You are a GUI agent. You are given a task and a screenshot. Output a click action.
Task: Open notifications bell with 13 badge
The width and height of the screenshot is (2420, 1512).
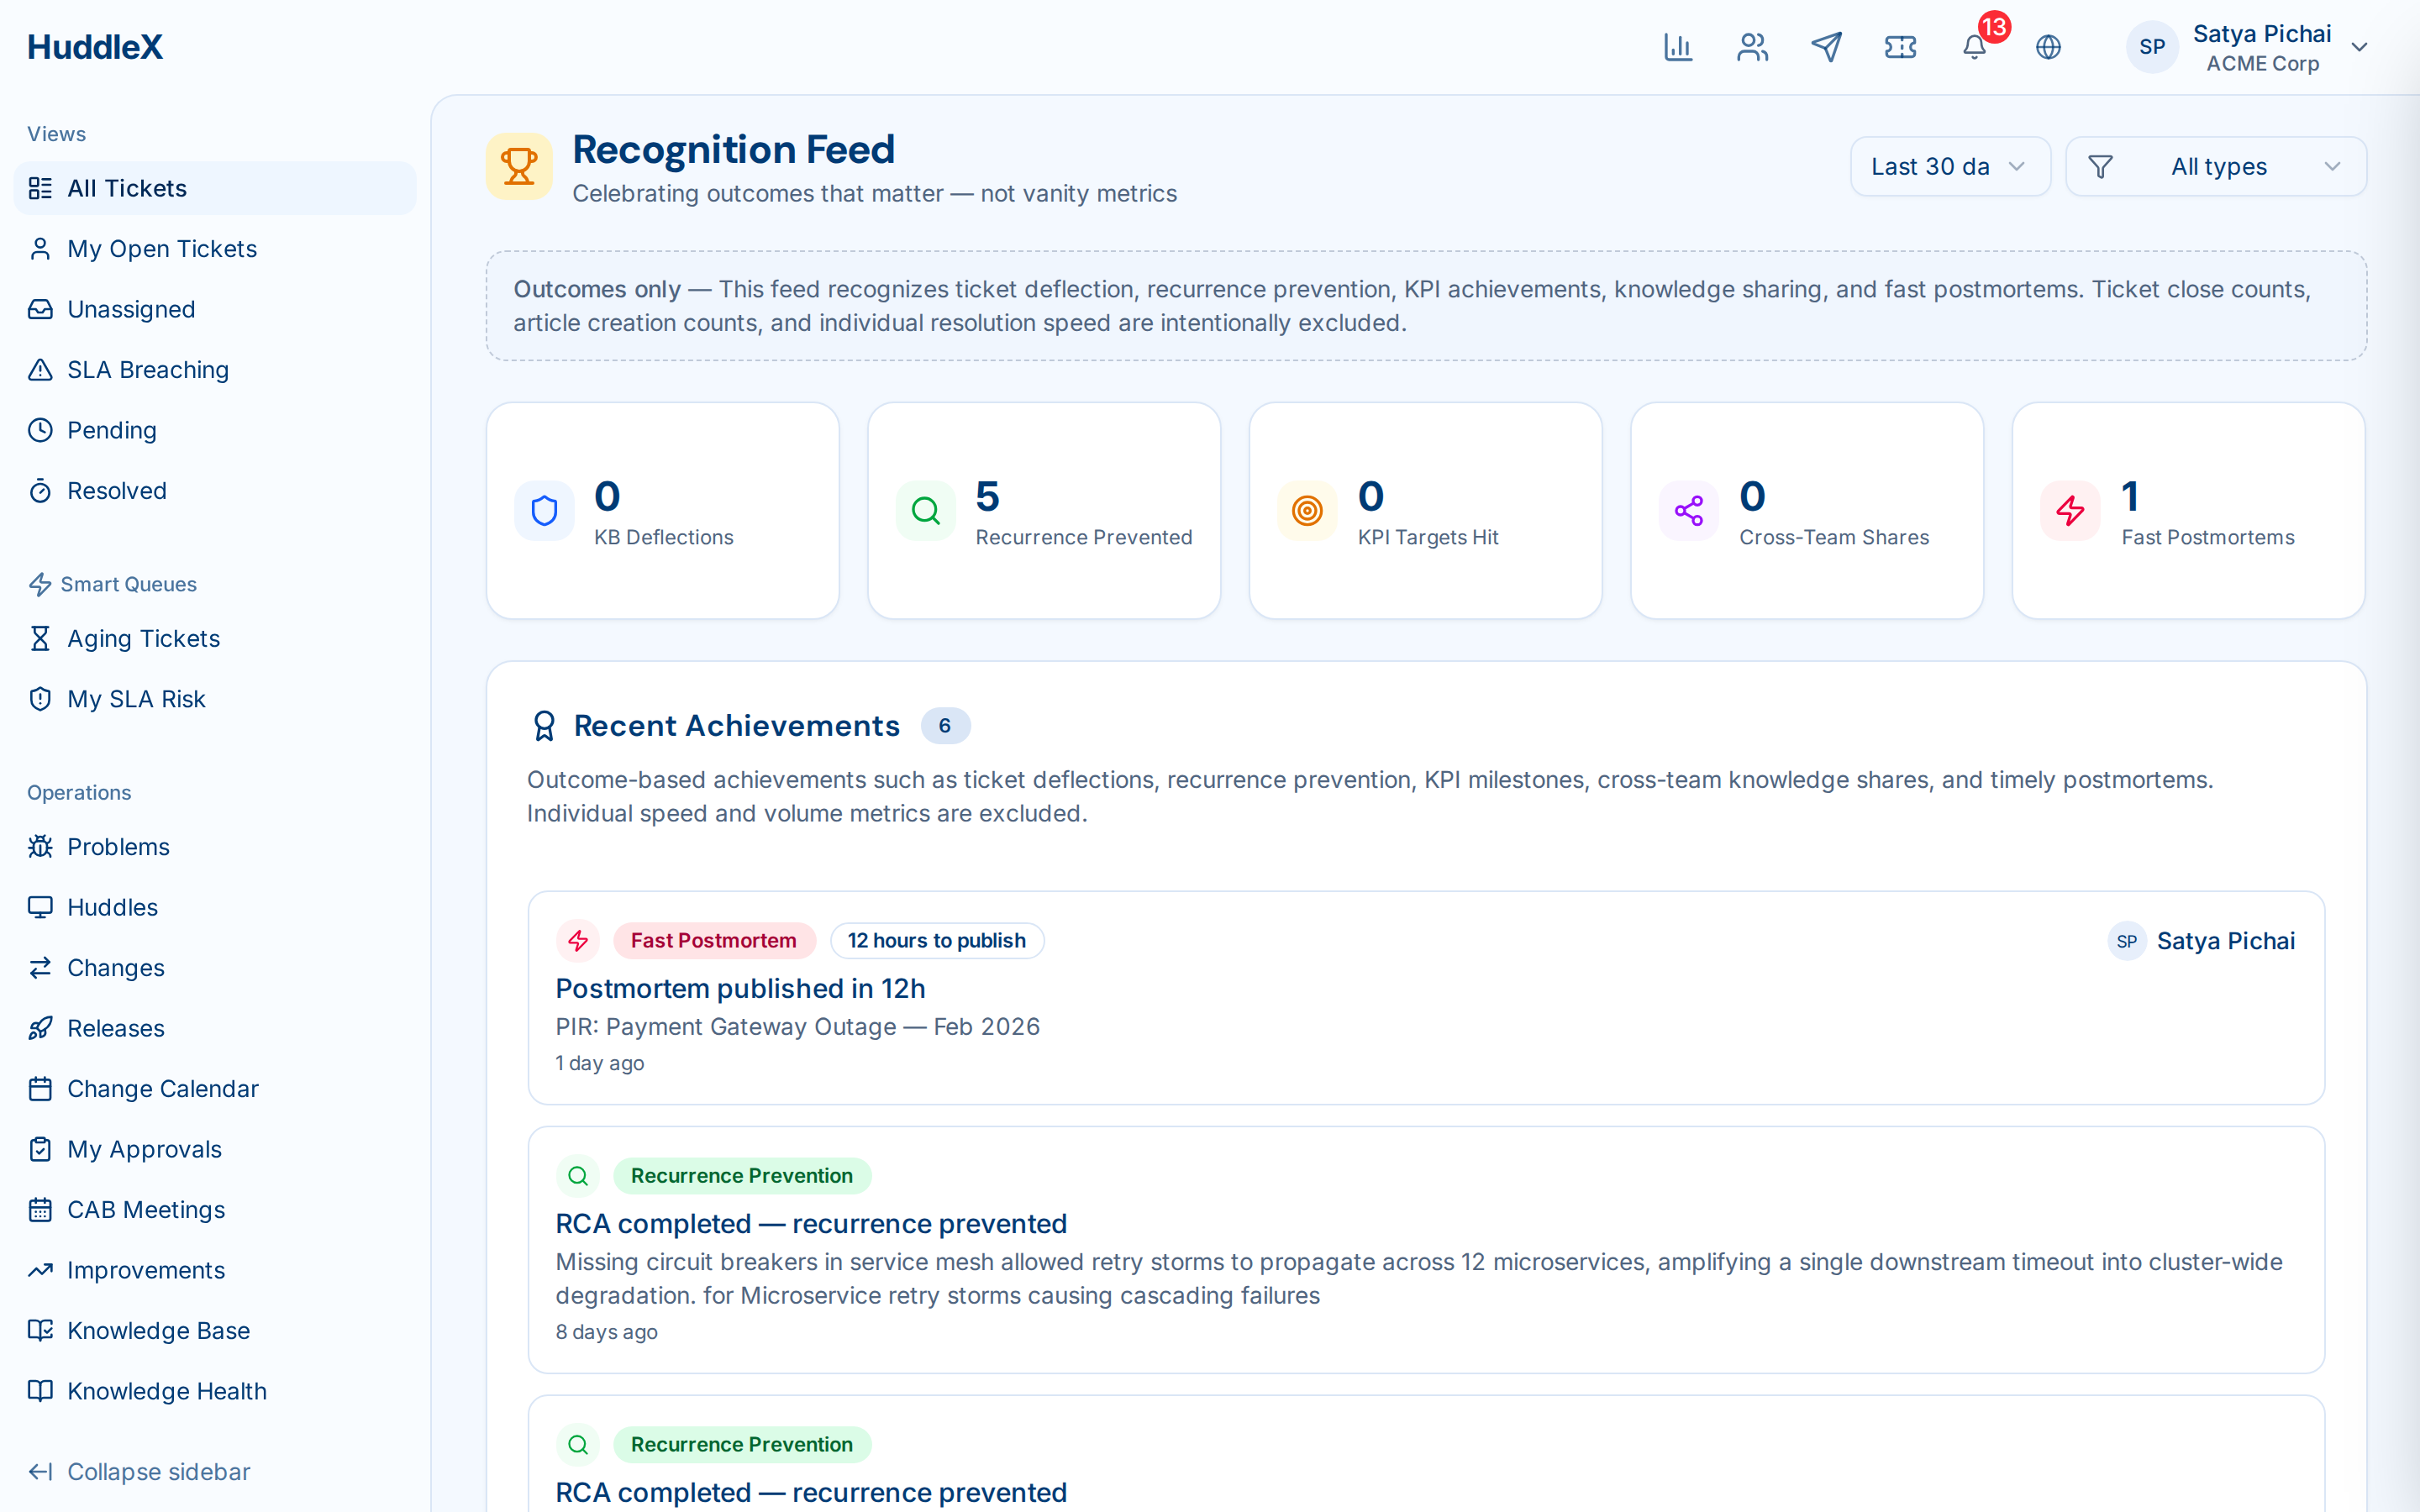1975,47
